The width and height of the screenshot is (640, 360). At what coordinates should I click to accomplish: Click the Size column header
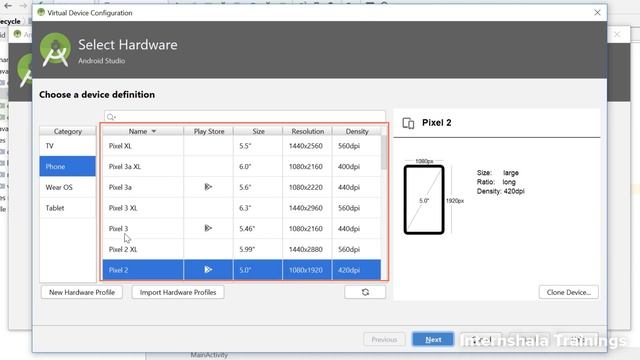(258, 131)
